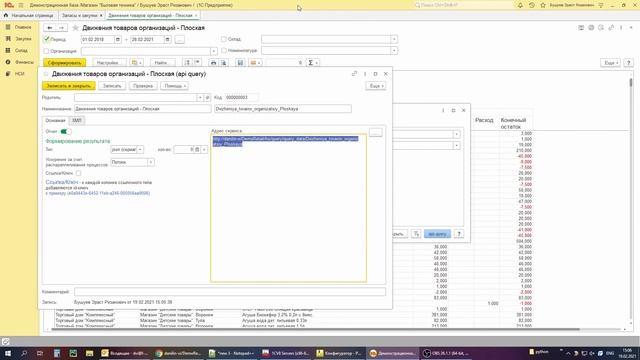Open calendar for the period end date

[167, 40]
